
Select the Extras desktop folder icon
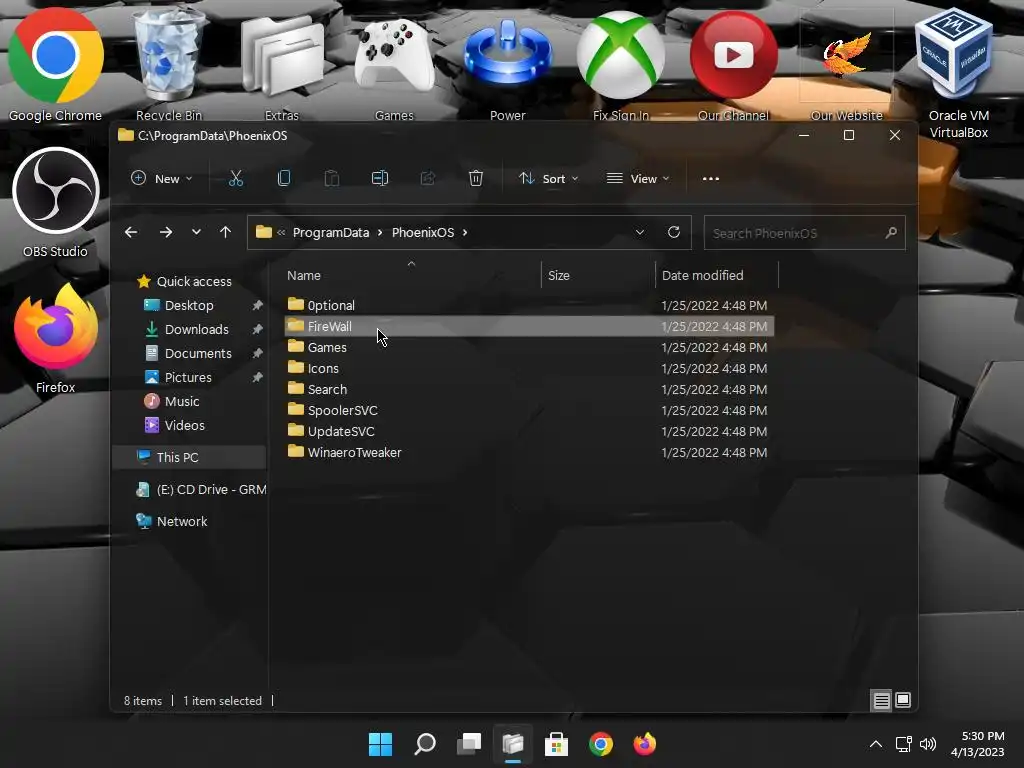[281, 65]
